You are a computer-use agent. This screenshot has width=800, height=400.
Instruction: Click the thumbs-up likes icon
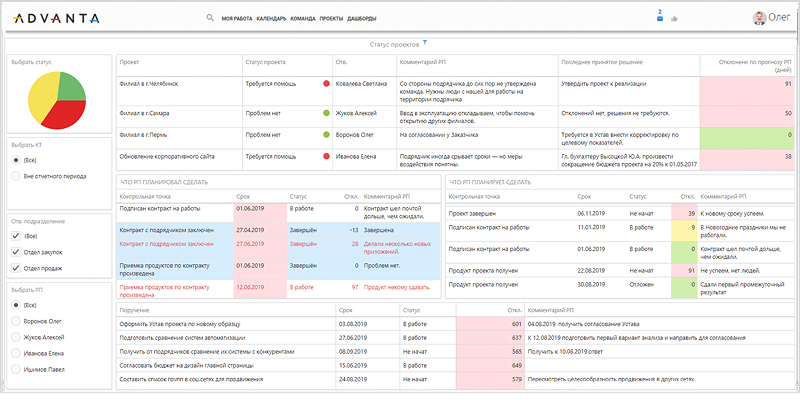[x=674, y=18]
